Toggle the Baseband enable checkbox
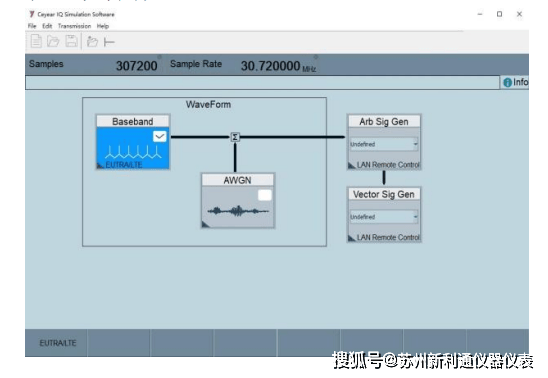548x378 pixels. (x=160, y=136)
